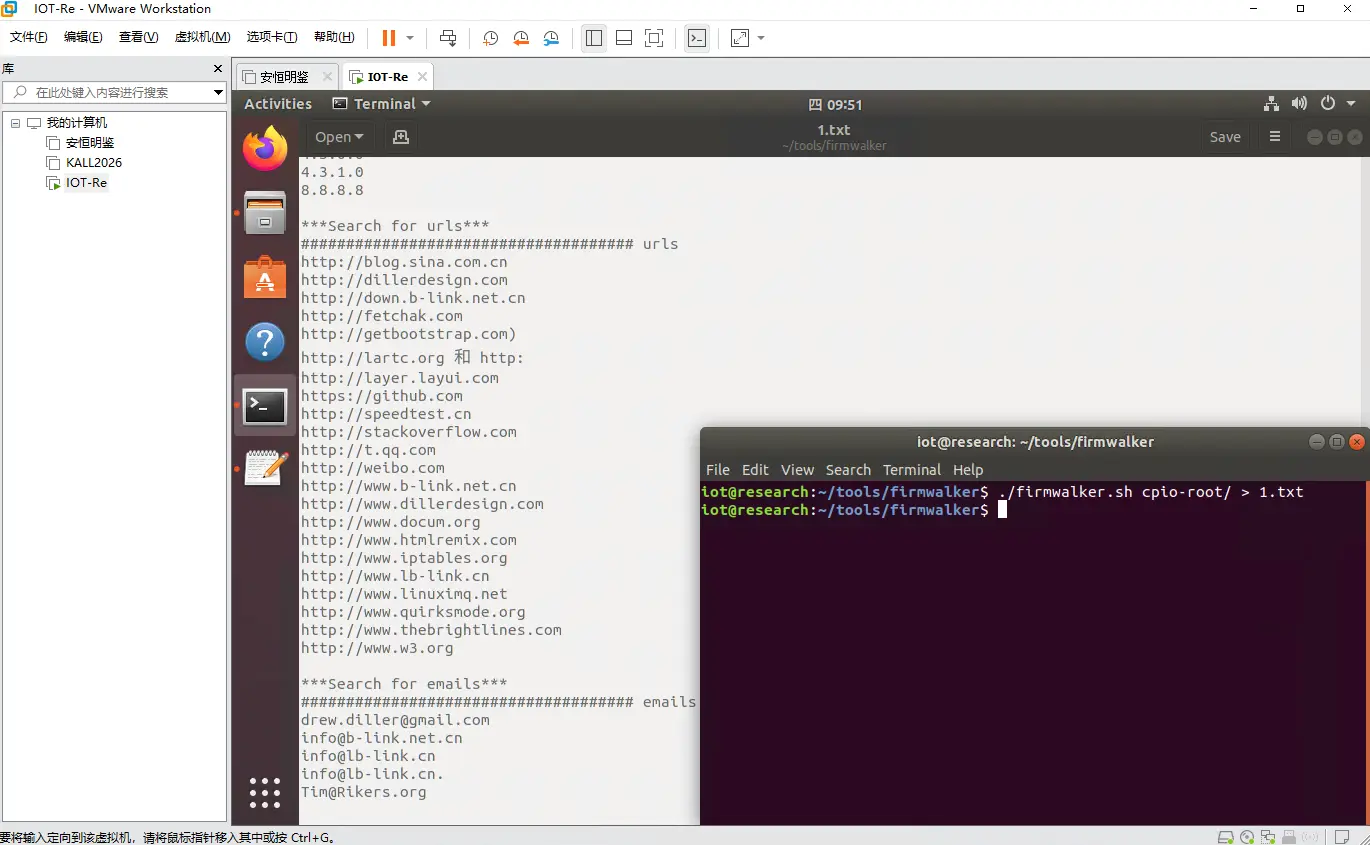Open the power options dropdown beside the pause button
Image resolution: width=1370 pixels, height=845 pixels.
[410, 38]
